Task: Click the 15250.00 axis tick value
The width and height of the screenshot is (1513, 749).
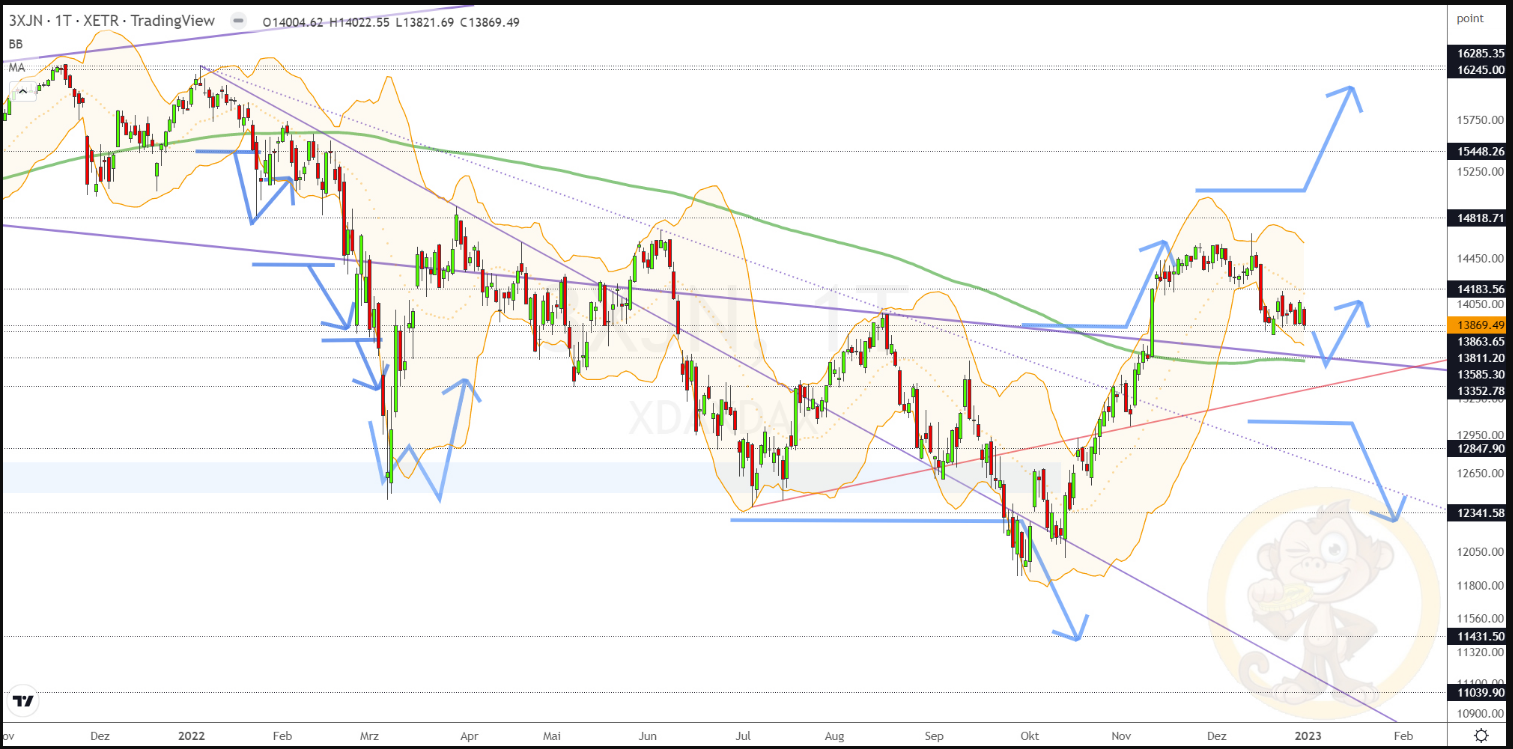Action: [1480, 172]
